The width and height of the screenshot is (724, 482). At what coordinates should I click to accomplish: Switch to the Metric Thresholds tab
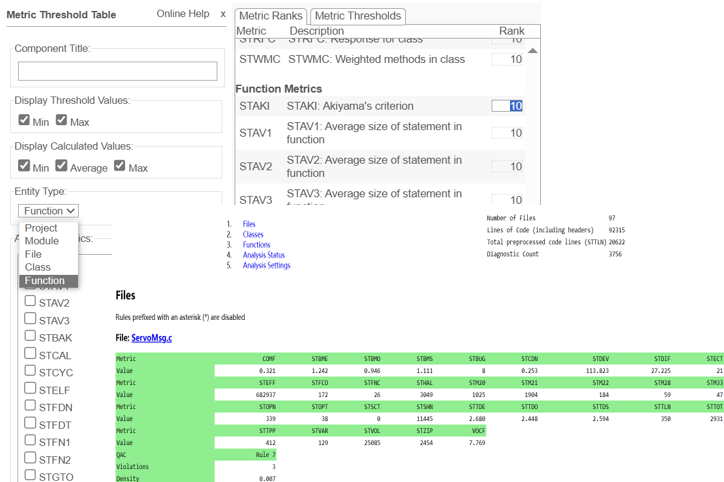[358, 16]
